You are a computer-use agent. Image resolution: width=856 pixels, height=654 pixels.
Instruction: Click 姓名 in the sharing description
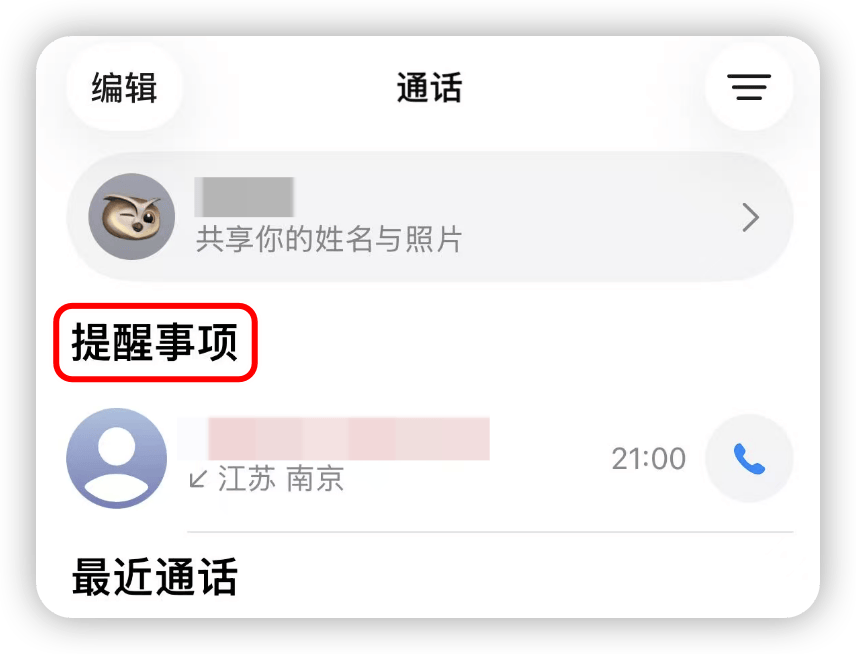pos(344,239)
